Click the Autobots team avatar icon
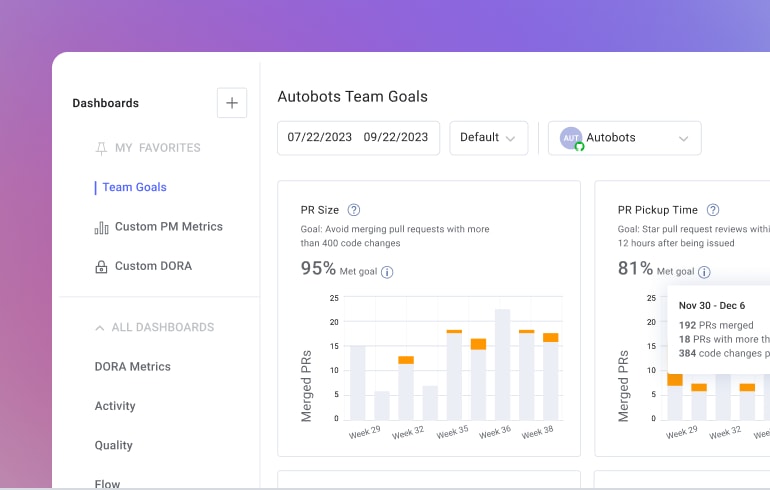 point(572,138)
